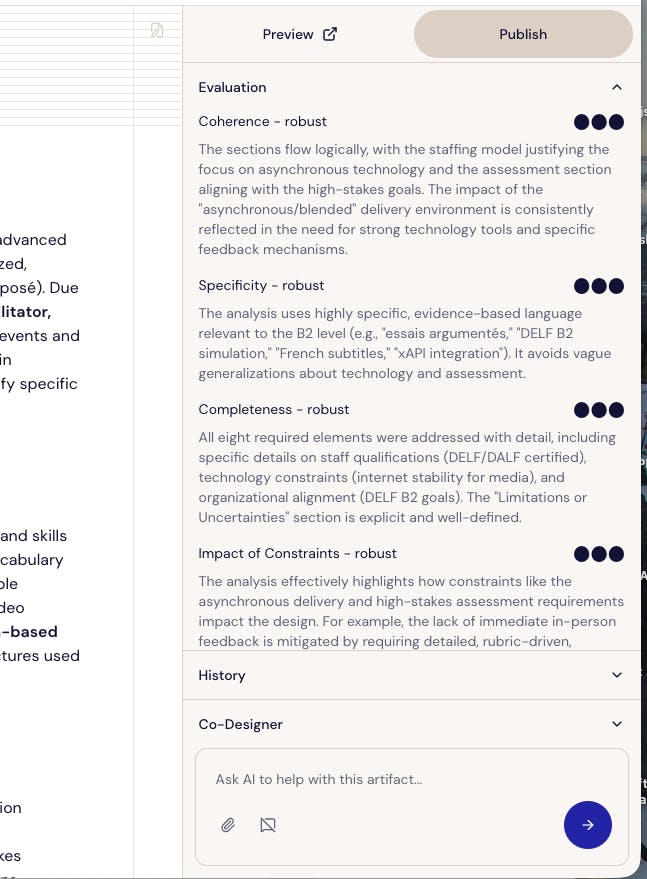
Task: Click the document edit icon above the page
Action: point(157,30)
